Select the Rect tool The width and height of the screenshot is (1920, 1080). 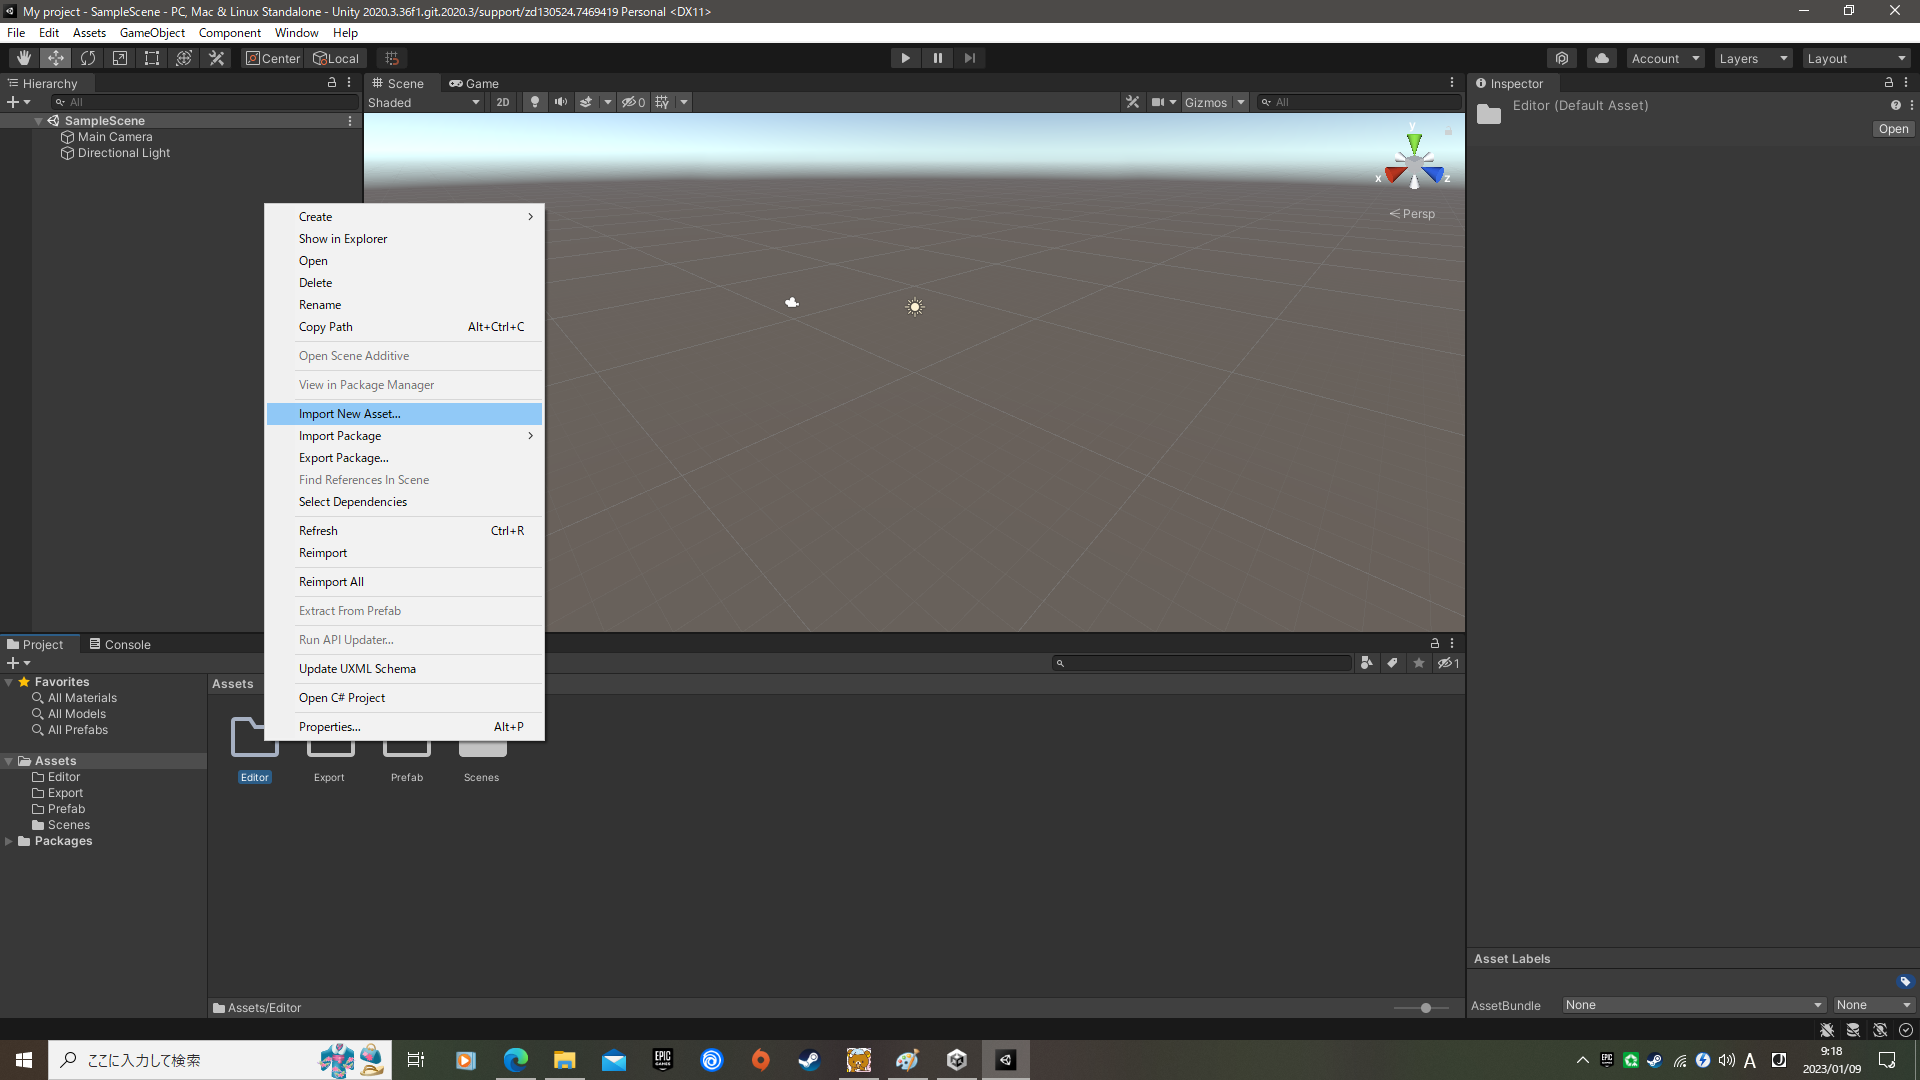(152, 58)
